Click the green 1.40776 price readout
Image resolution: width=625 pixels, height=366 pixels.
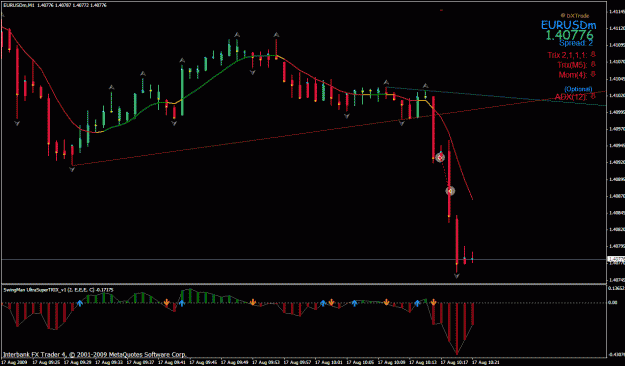[569, 35]
